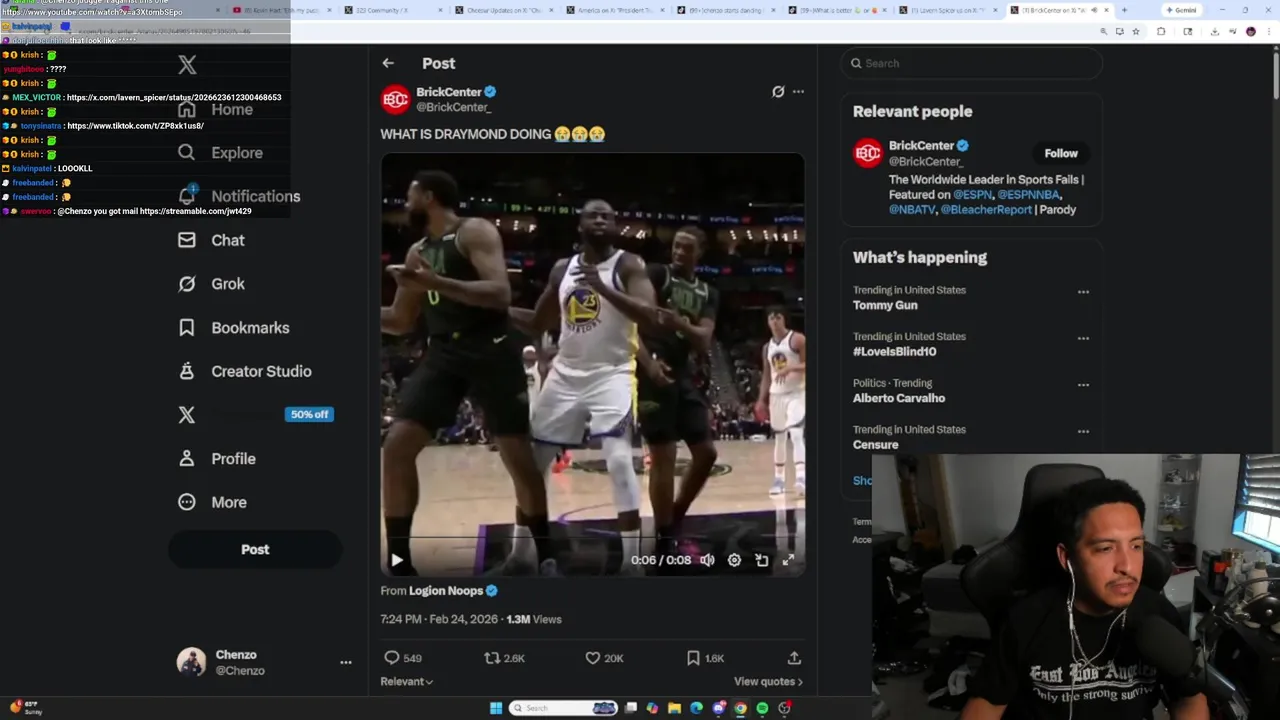Open the Logion Noops source link
This screenshot has width=1280, height=720.
point(446,591)
